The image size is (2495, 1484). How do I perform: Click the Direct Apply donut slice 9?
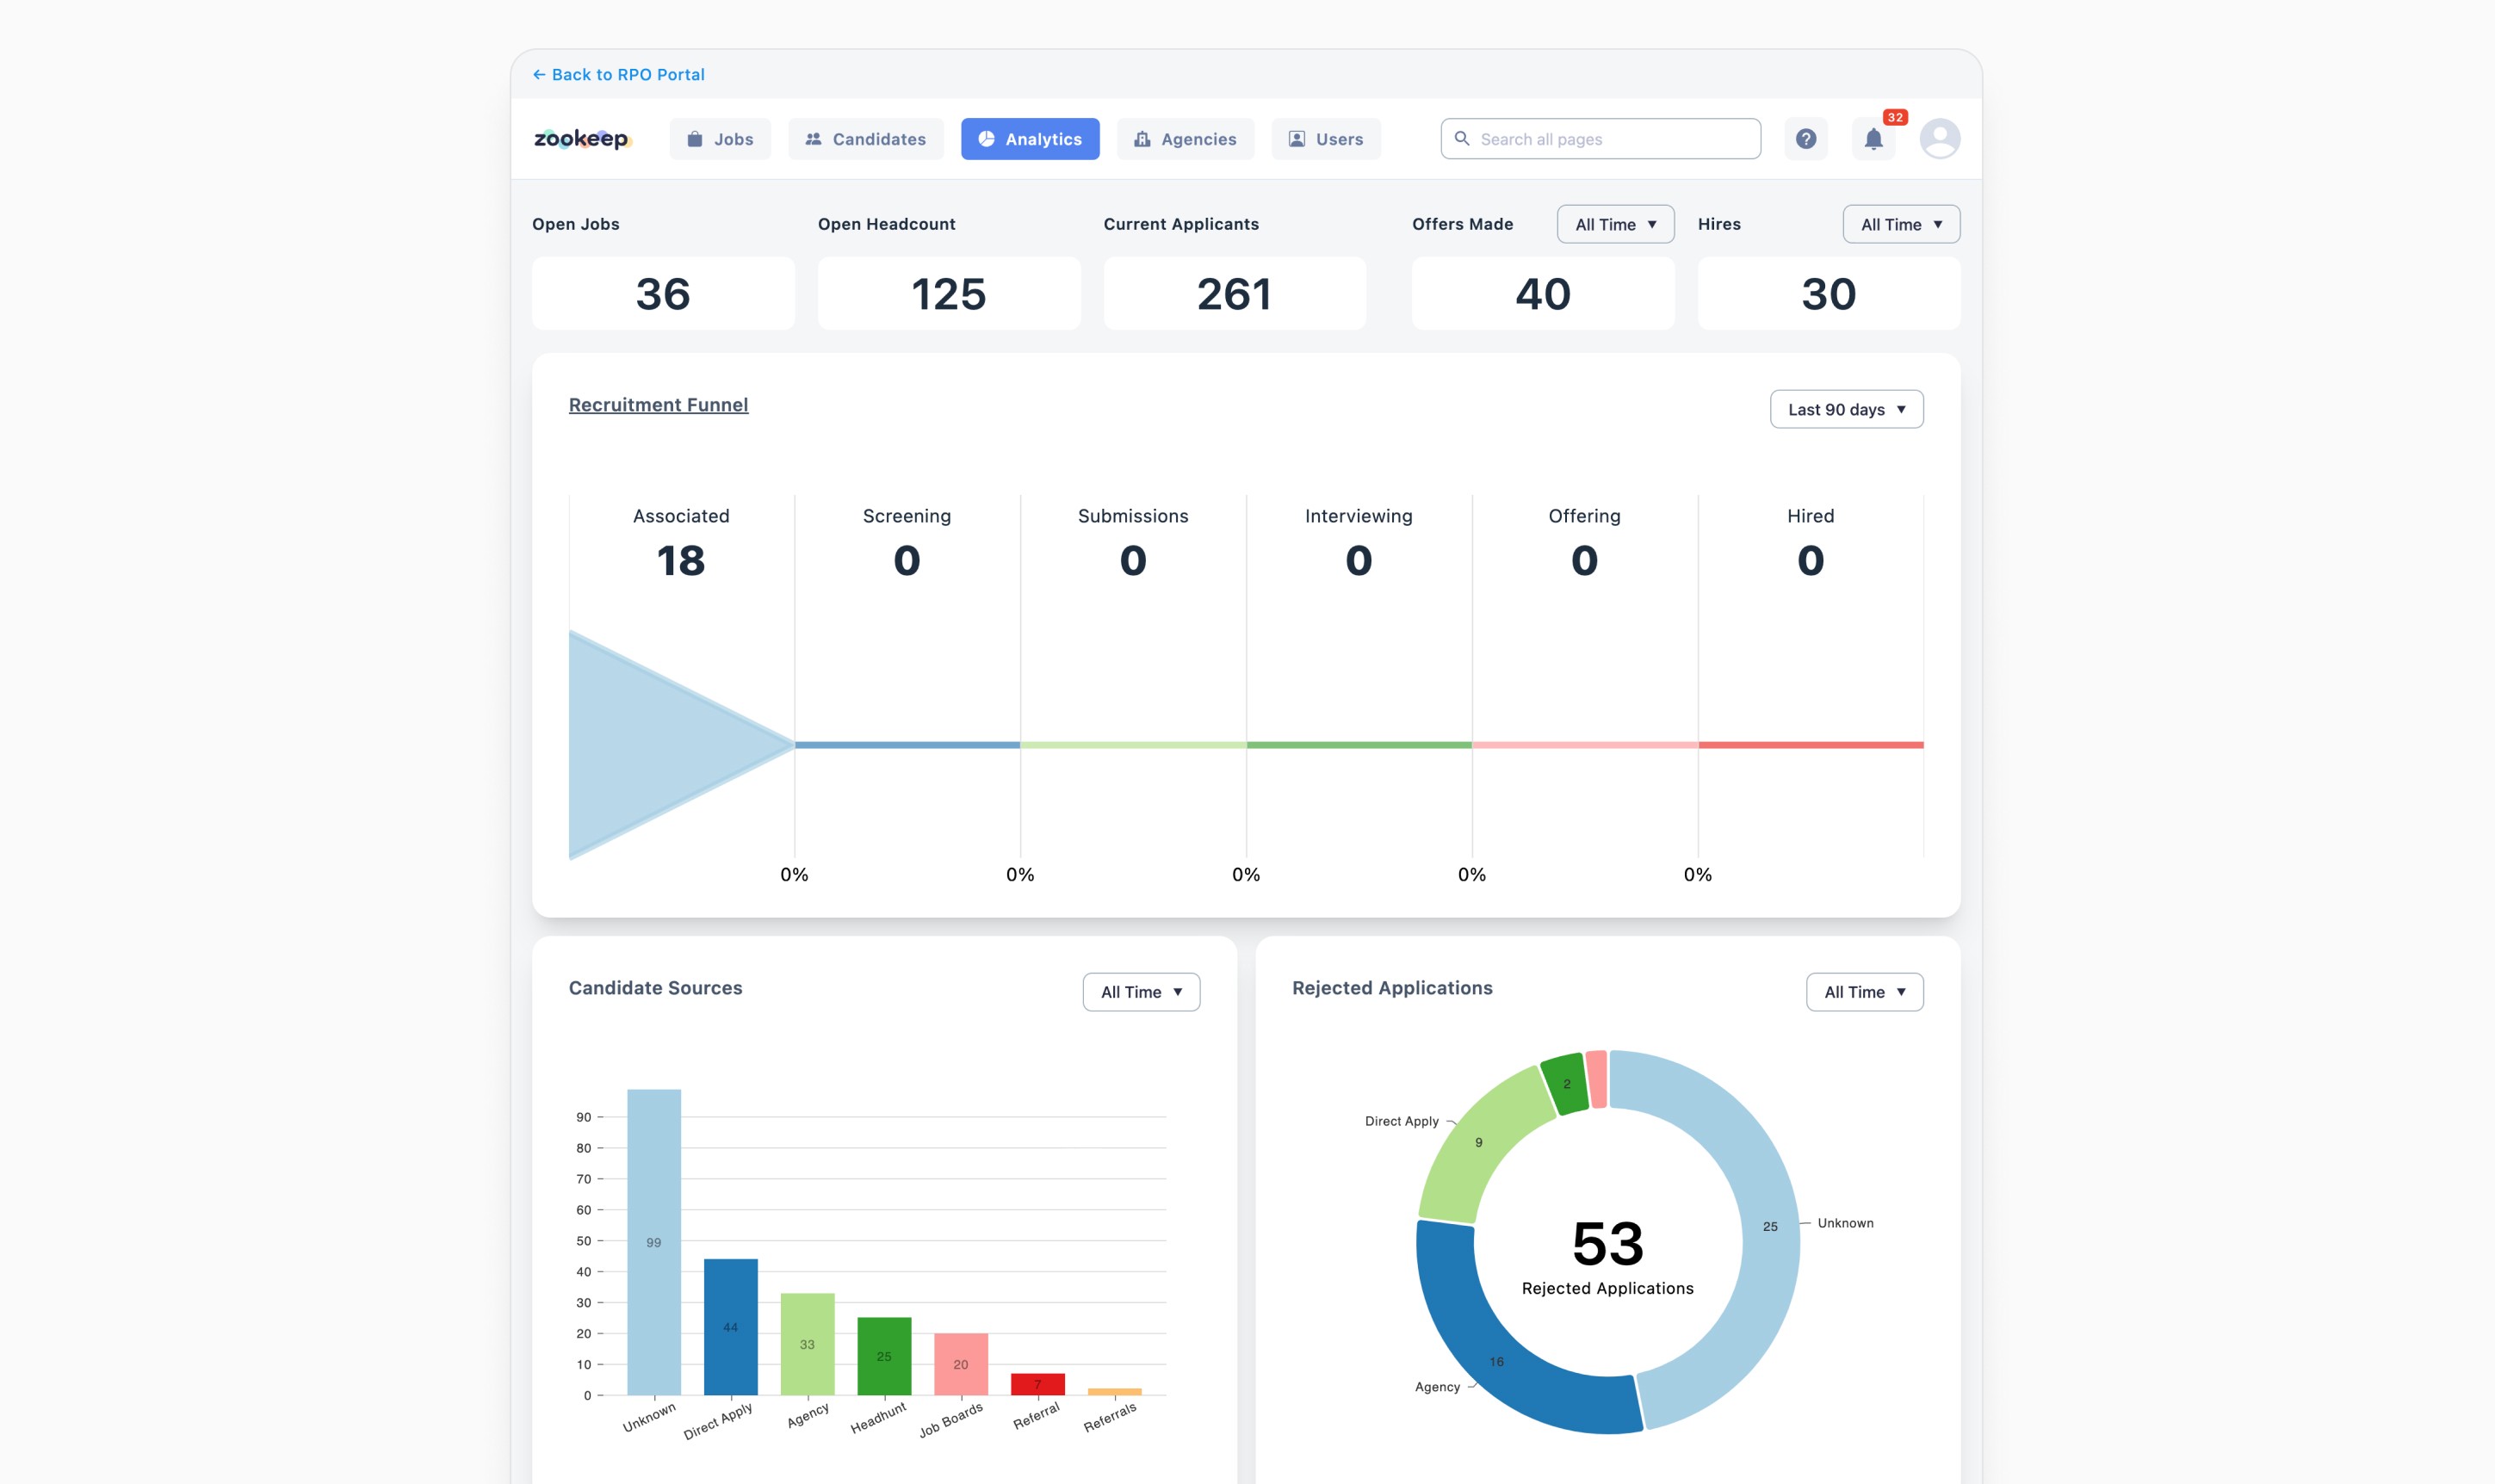point(1479,1142)
